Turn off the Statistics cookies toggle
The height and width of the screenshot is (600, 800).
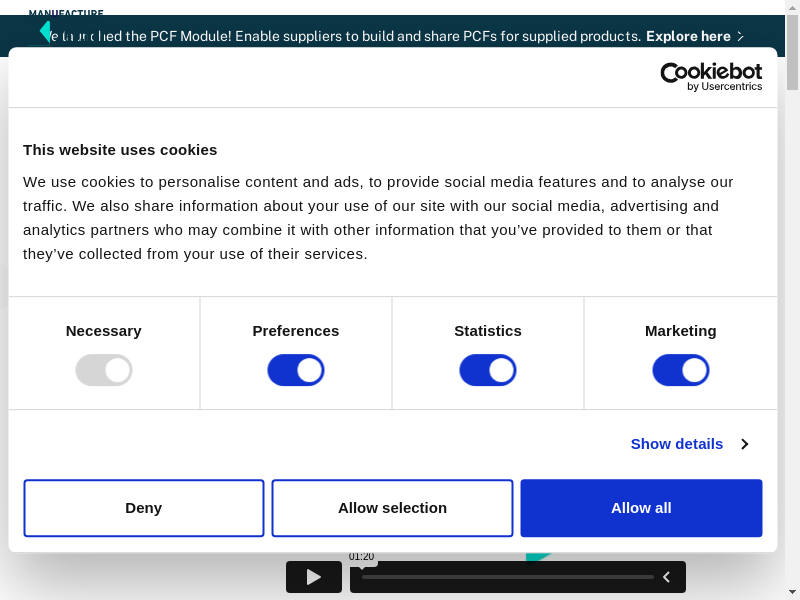pyautogui.click(x=488, y=370)
